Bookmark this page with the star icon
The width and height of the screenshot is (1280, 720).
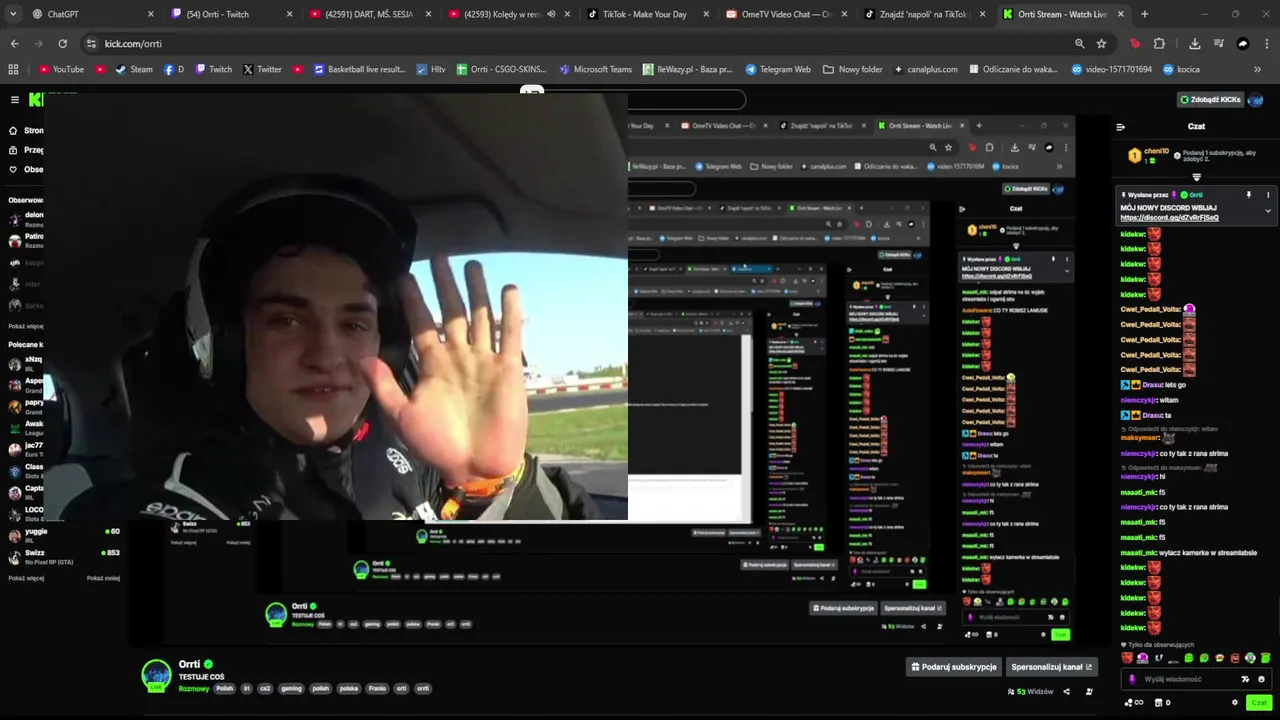tap(1101, 44)
